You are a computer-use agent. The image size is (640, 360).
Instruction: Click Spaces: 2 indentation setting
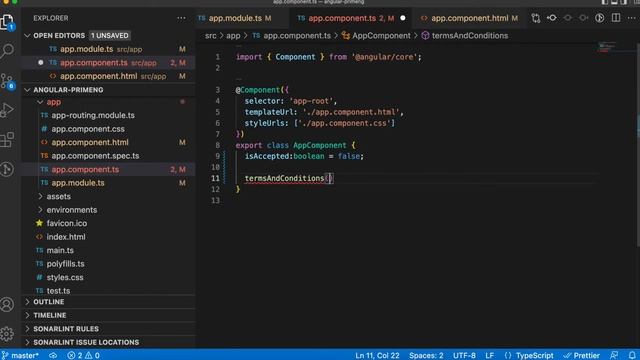[x=426, y=355]
